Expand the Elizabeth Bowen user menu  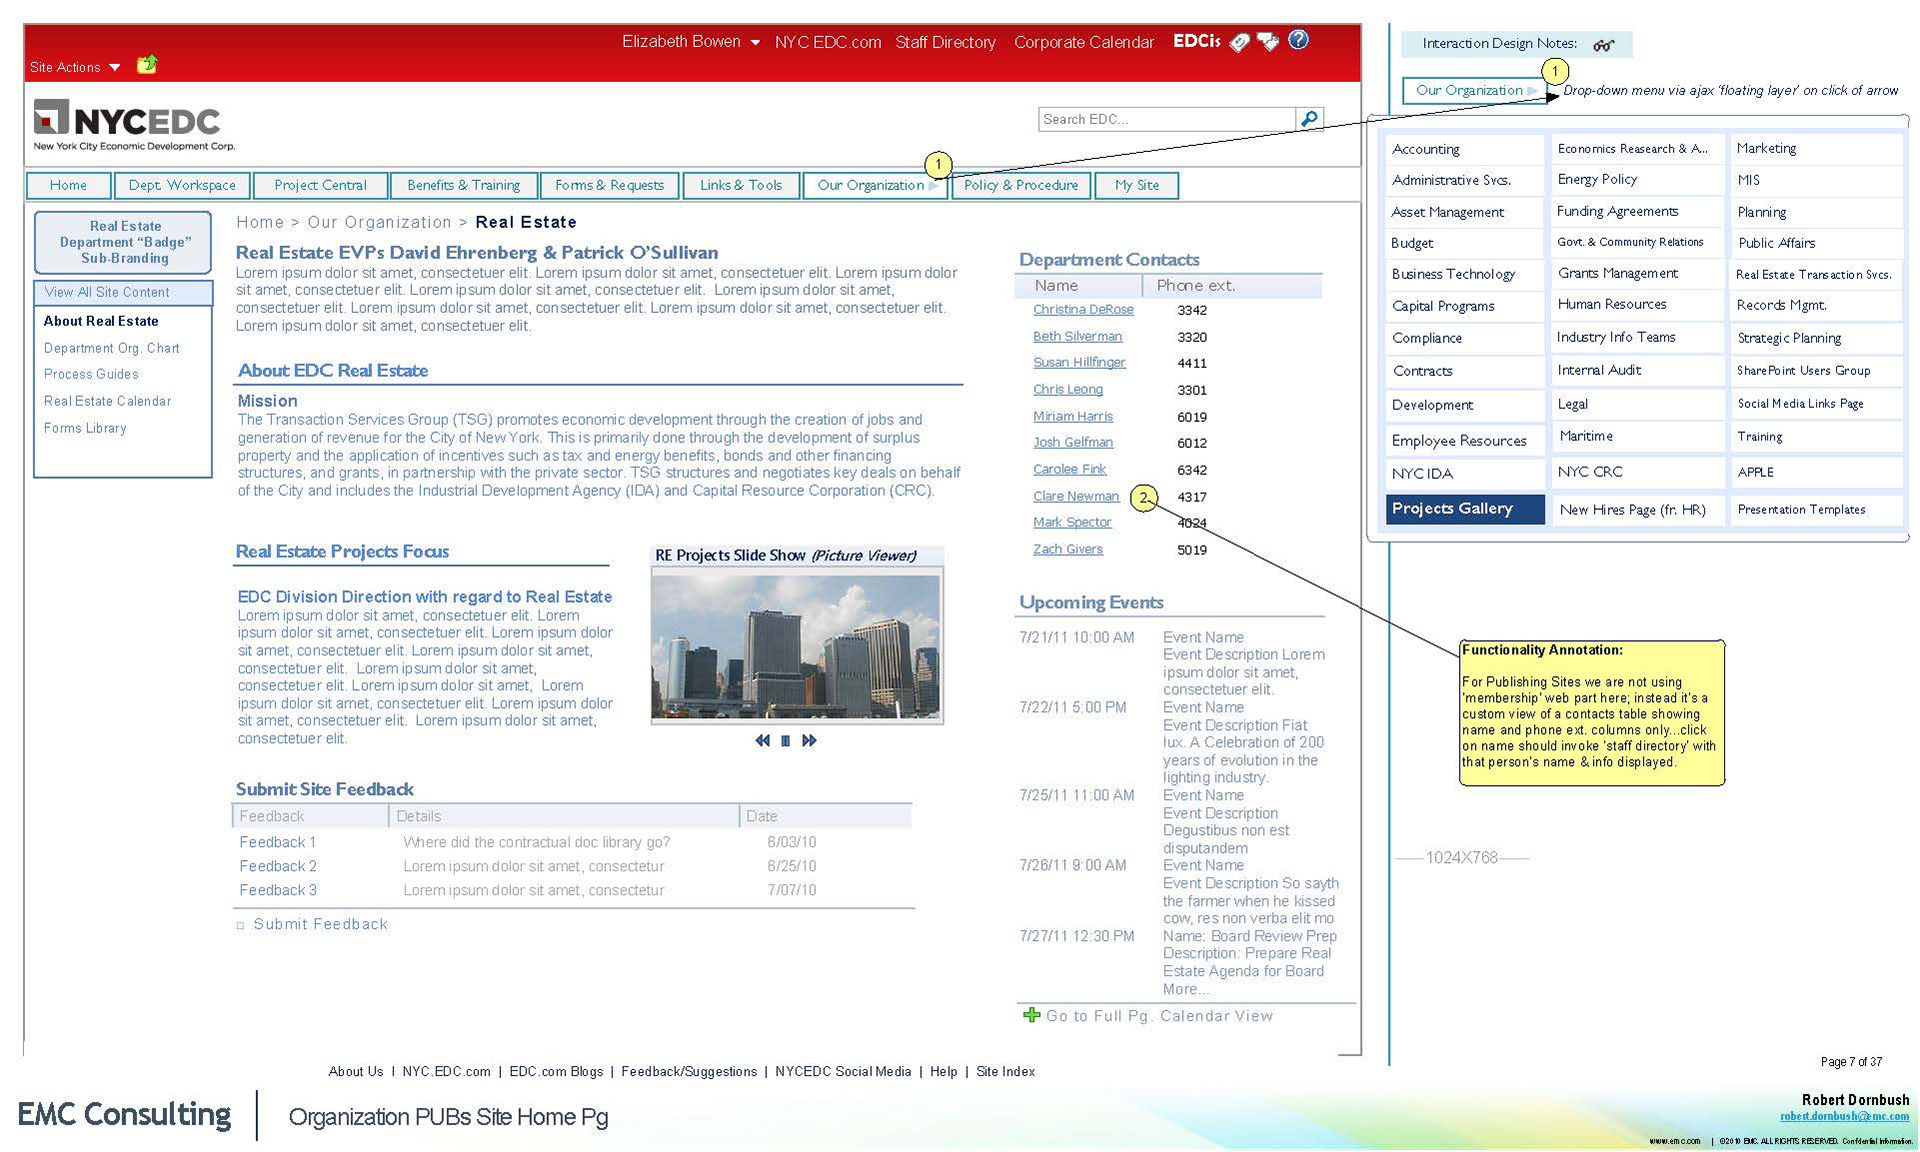coord(755,42)
